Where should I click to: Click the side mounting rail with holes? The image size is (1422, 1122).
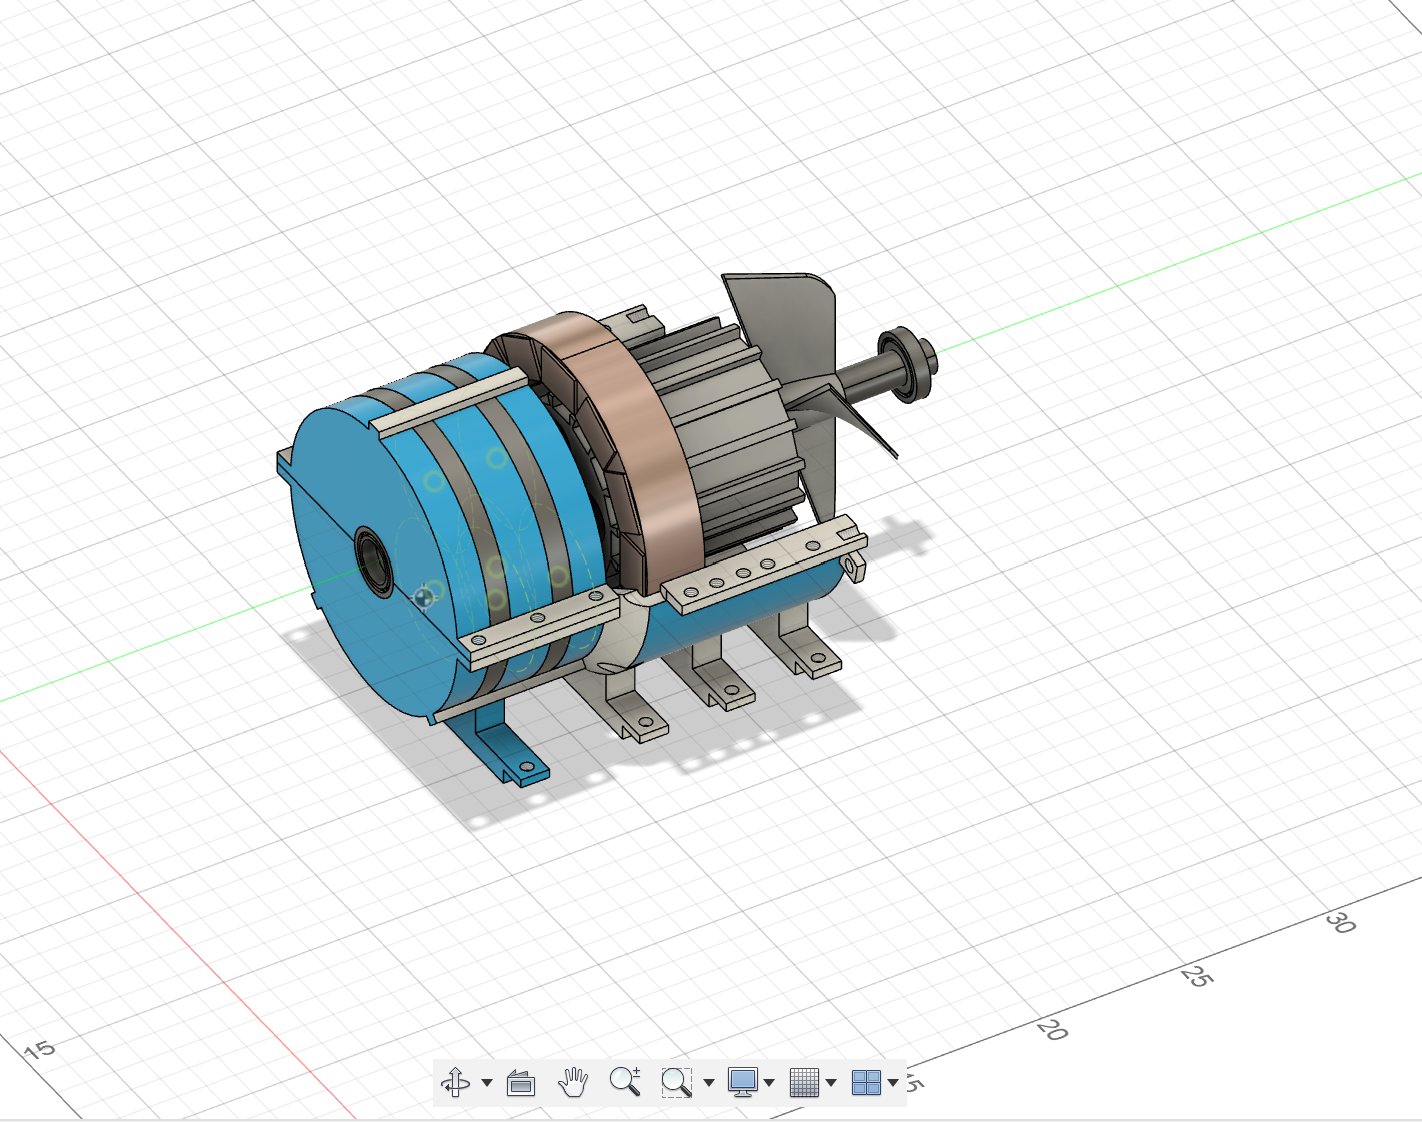(765, 563)
